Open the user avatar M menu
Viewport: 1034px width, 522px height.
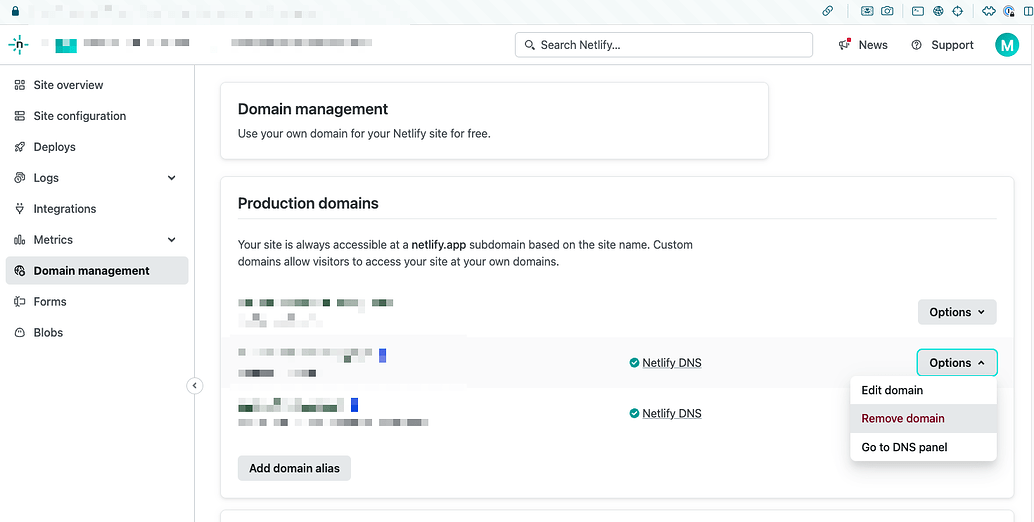1006,45
